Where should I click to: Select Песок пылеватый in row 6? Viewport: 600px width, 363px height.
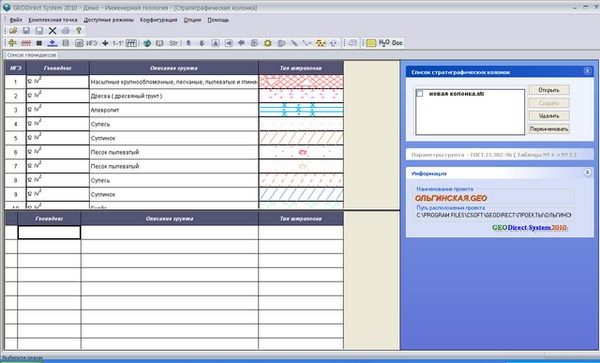[x=174, y=152]
